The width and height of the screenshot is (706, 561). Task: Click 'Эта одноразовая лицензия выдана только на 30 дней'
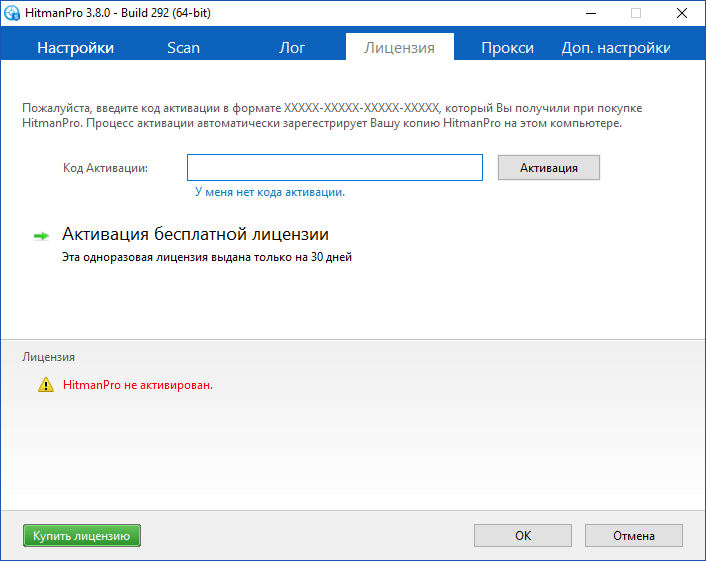click(x=207, y=257)
